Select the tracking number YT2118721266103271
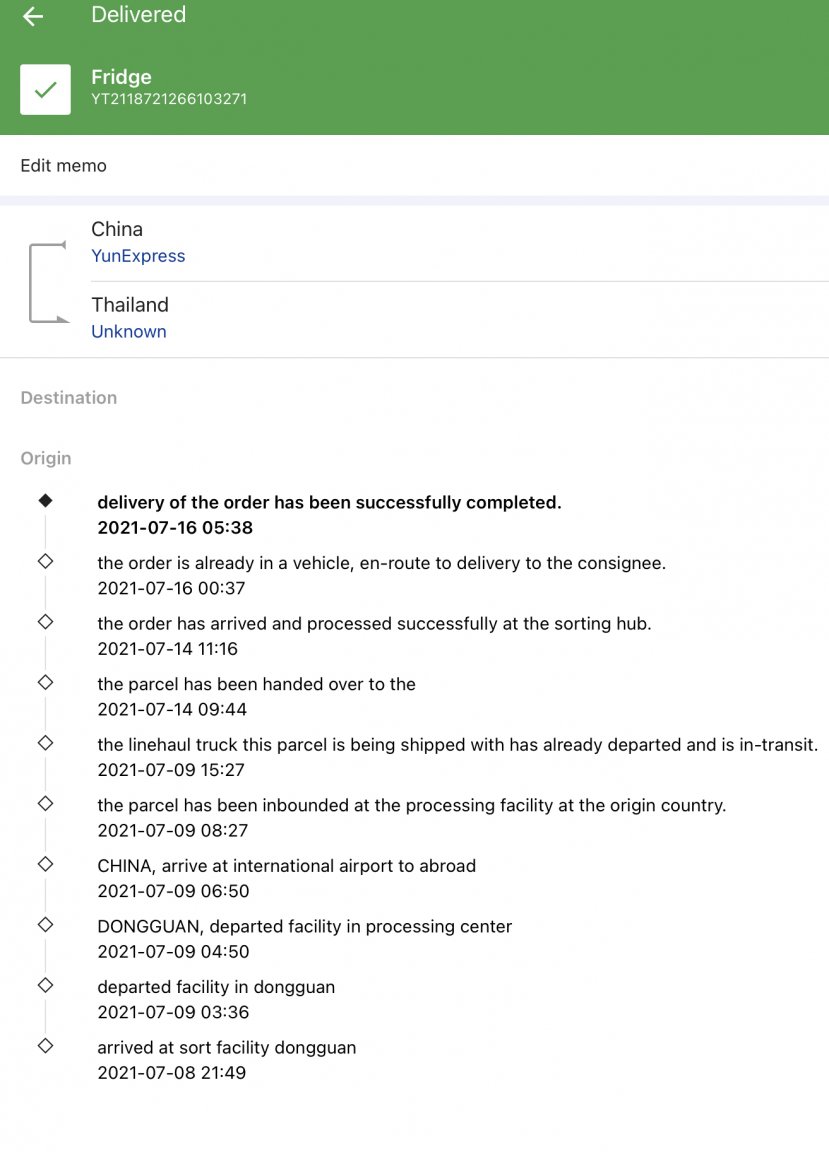The width and height of the screenshot is (829, 1152). pyautogui.click(x=169, y=99)
